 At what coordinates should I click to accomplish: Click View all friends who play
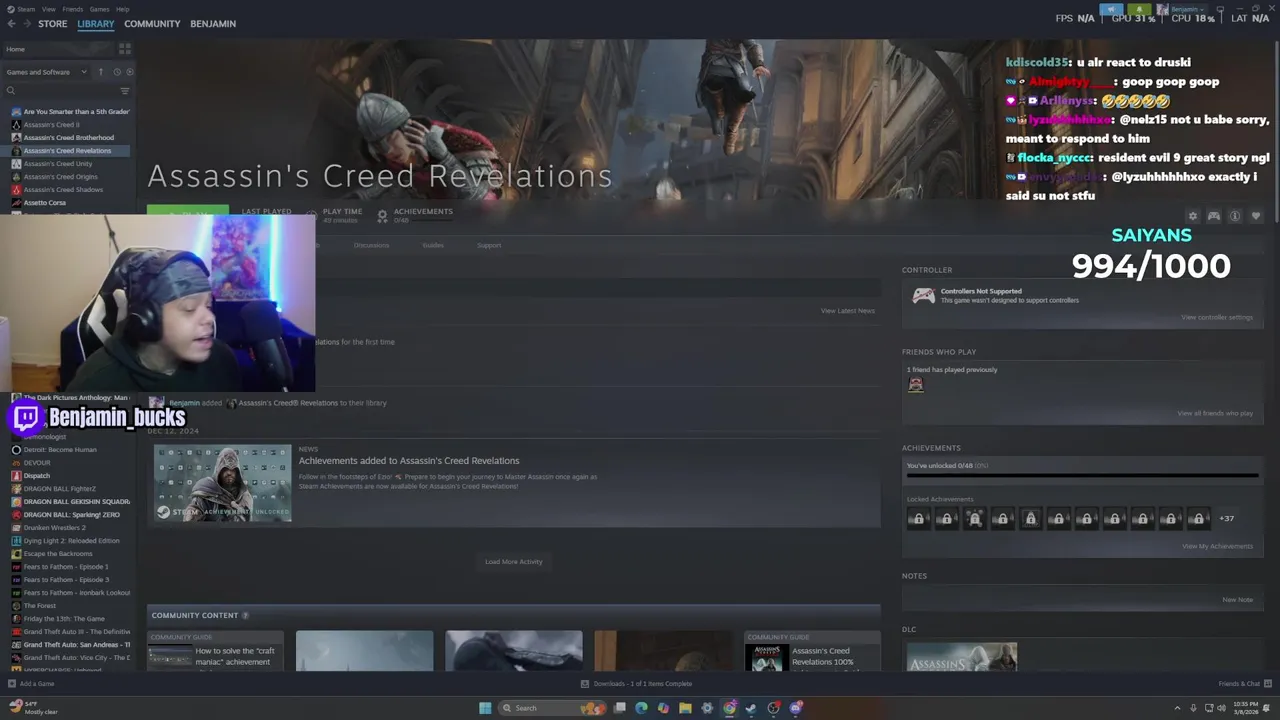point(1215,413)
